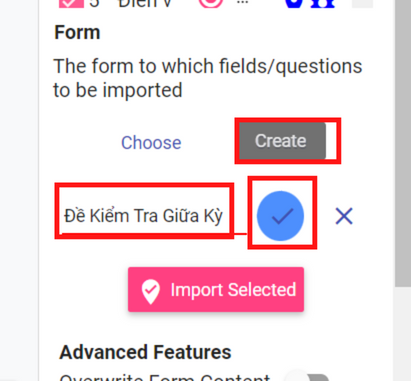
Task: Cancel form creation with X icon
Action: (344, 216)
